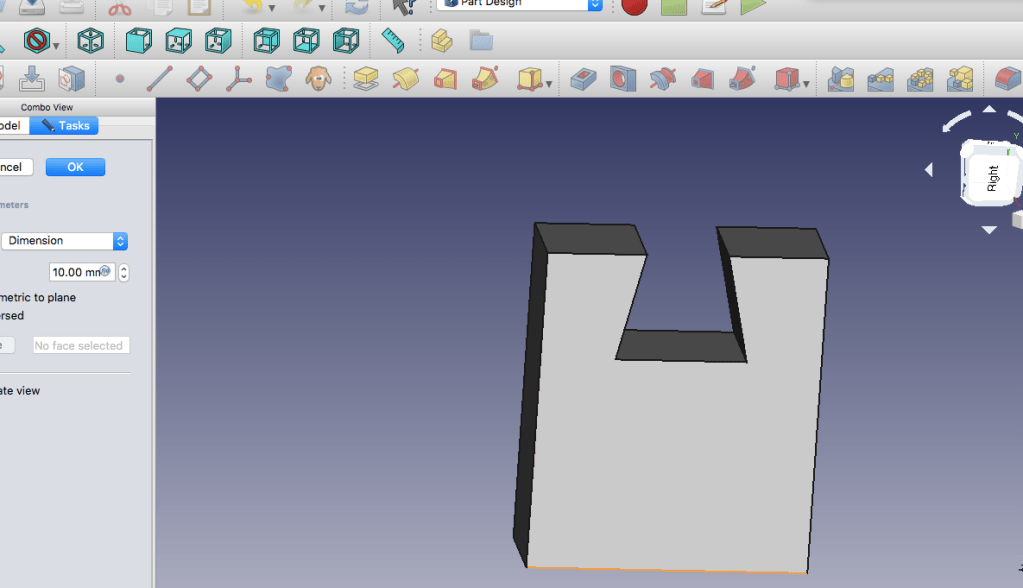The height and width of the screenshot is (588, 1023).
Task: Activate the Measure distance ruler icon
Action: (x=392, y=41)
